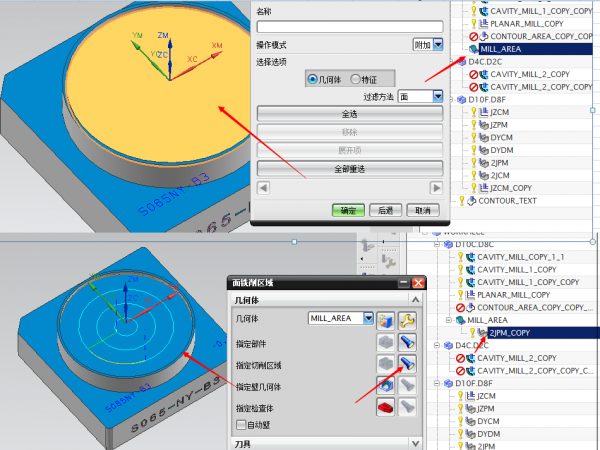Click the right arrow next-item button
The width and height of the screenshot is (600, 450).
pos(436,188)
